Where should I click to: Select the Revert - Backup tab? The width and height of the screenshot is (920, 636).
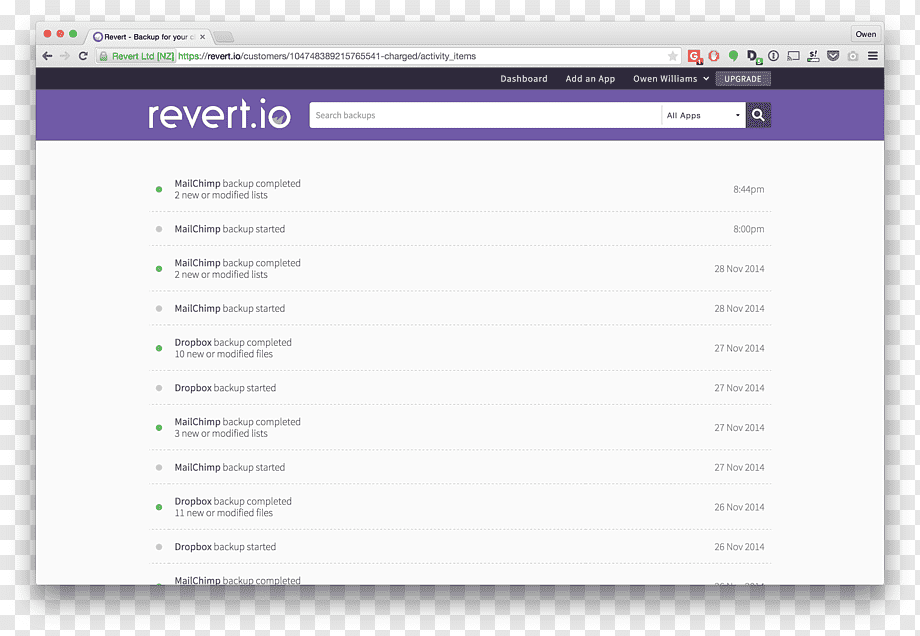pyautogui.click(x=147, y=36)
